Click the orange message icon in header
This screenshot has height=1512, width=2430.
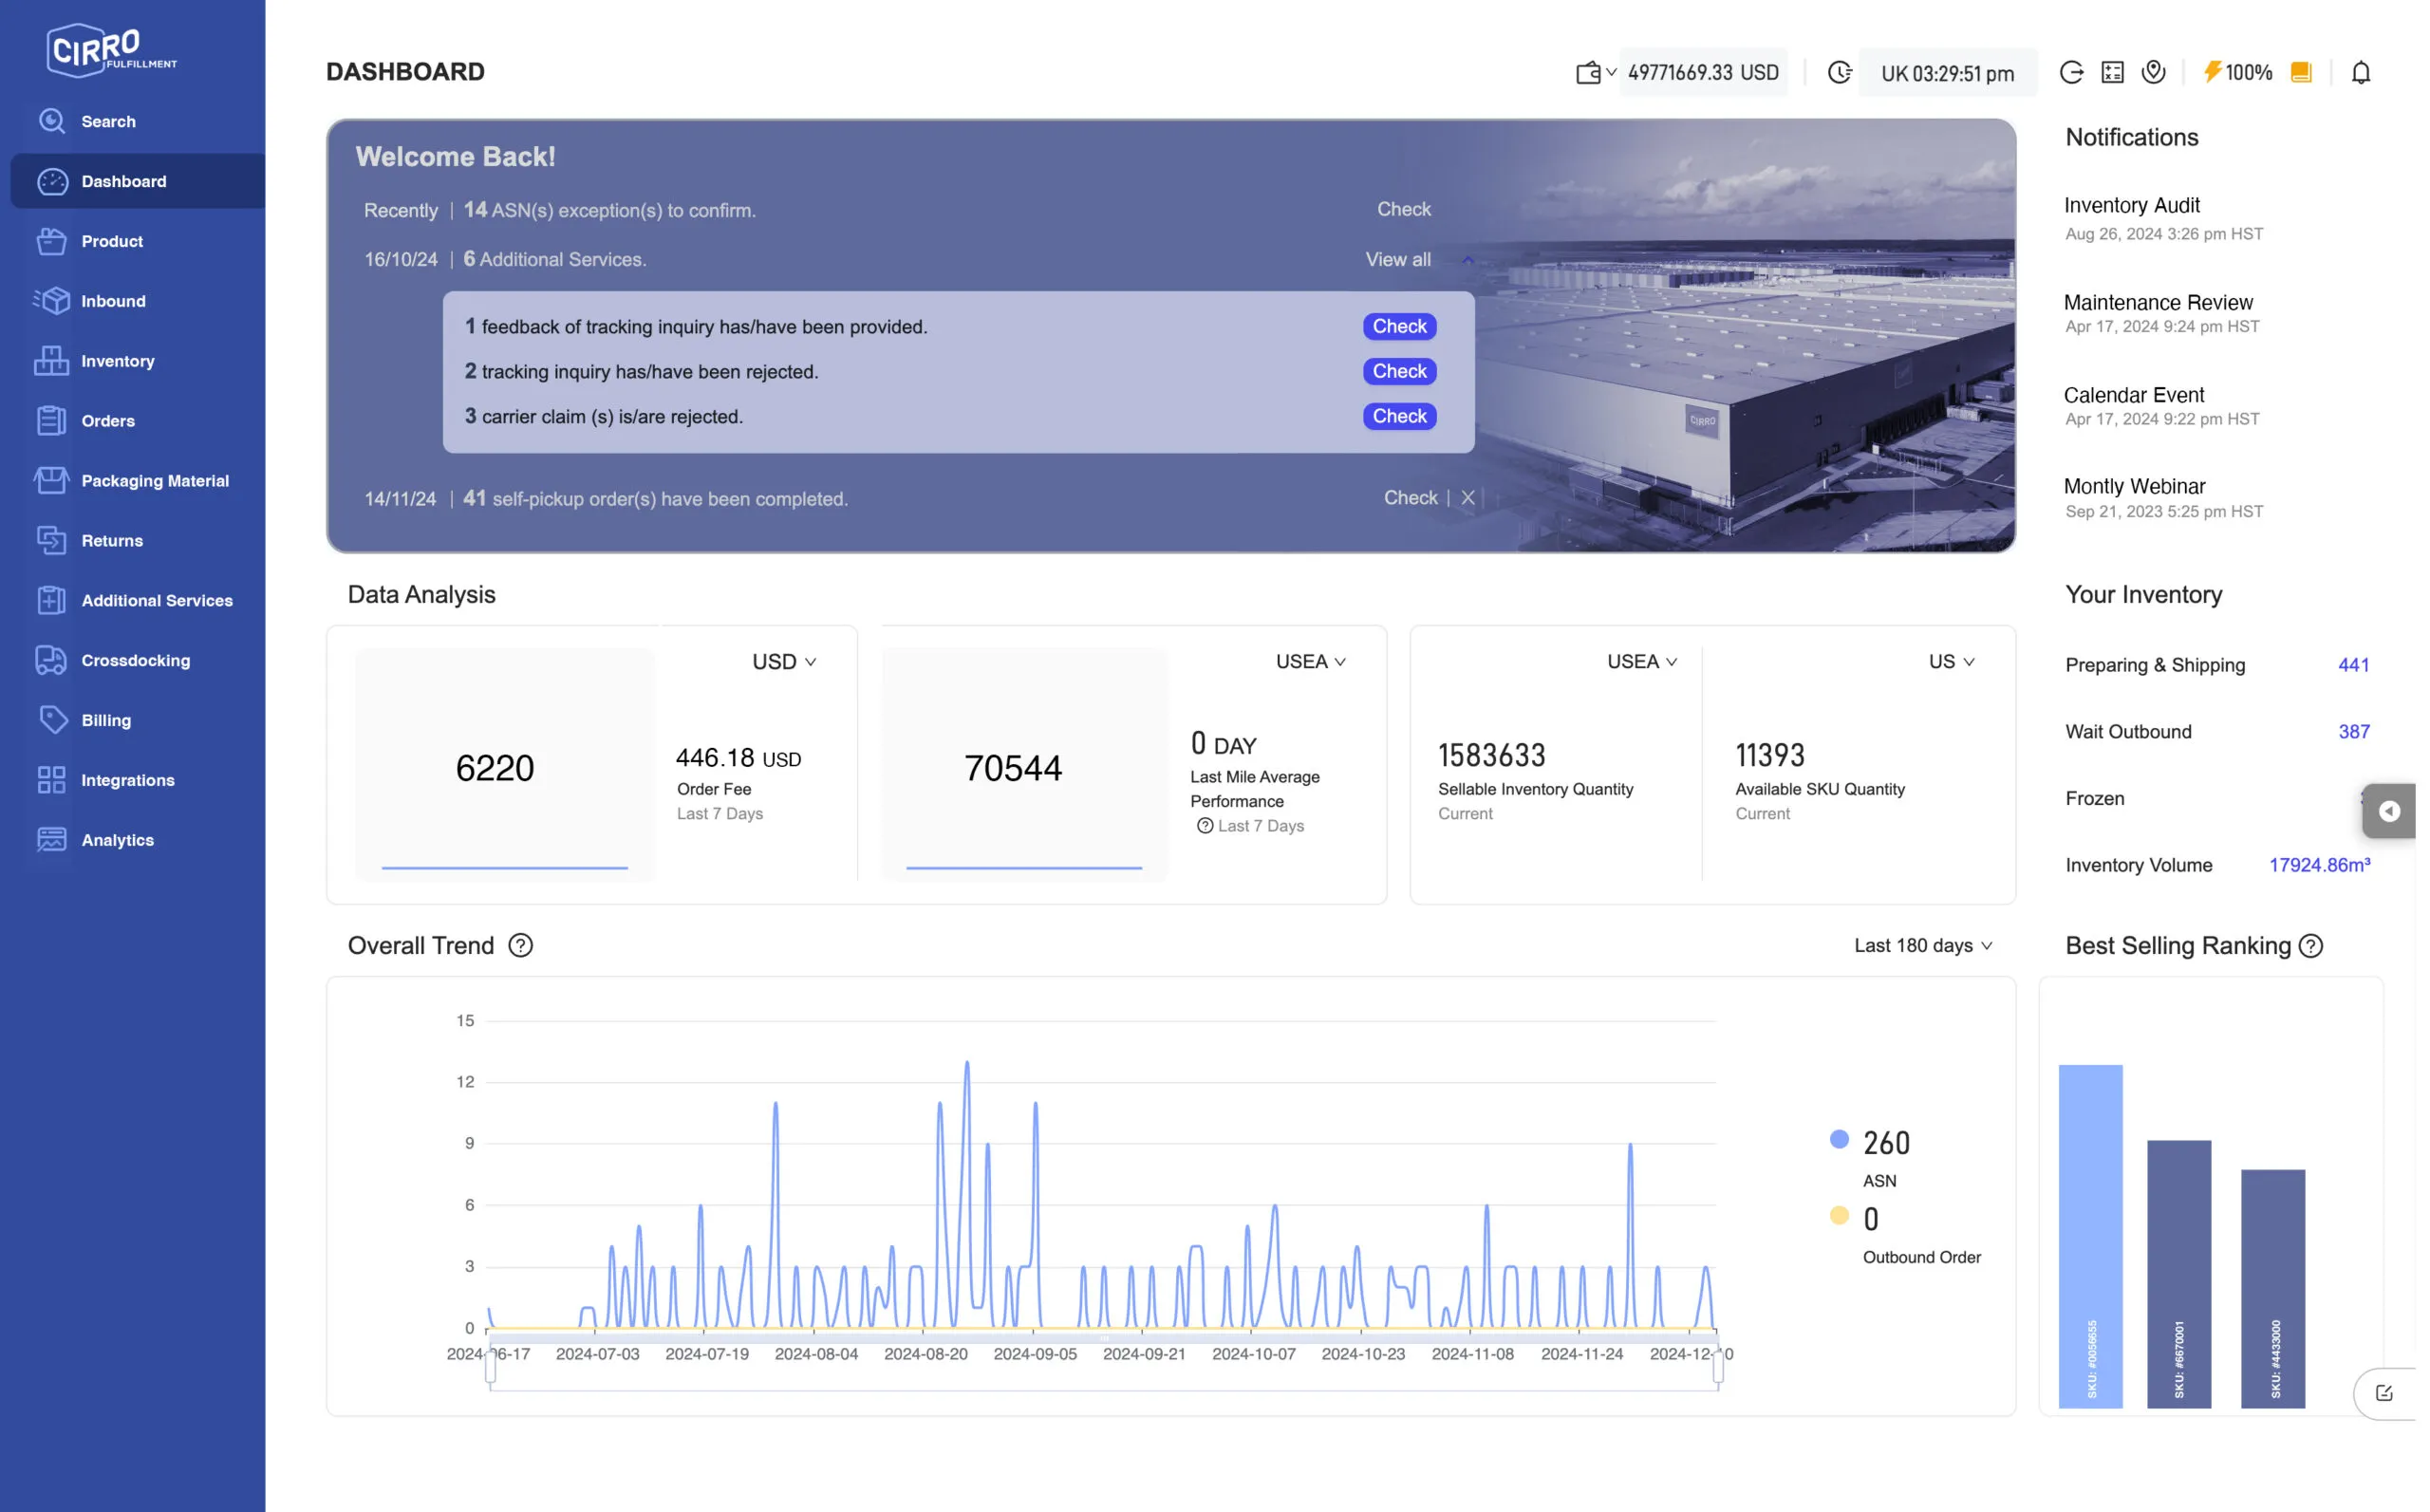(2301, 73)
